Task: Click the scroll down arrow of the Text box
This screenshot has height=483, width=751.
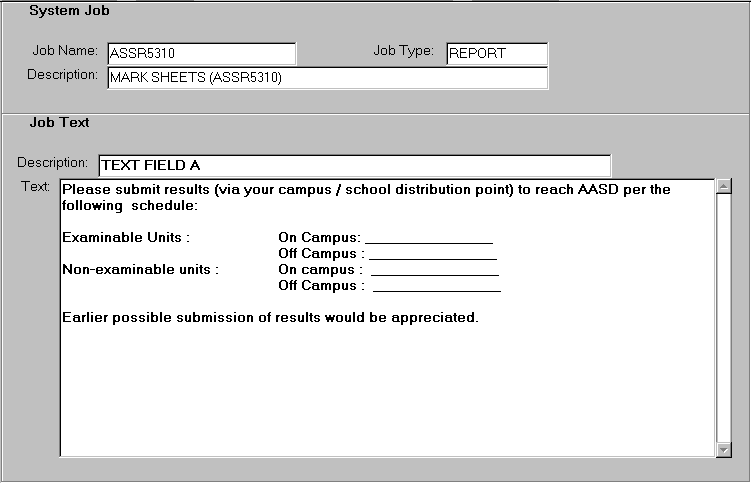Action: (x=725, y=450)
